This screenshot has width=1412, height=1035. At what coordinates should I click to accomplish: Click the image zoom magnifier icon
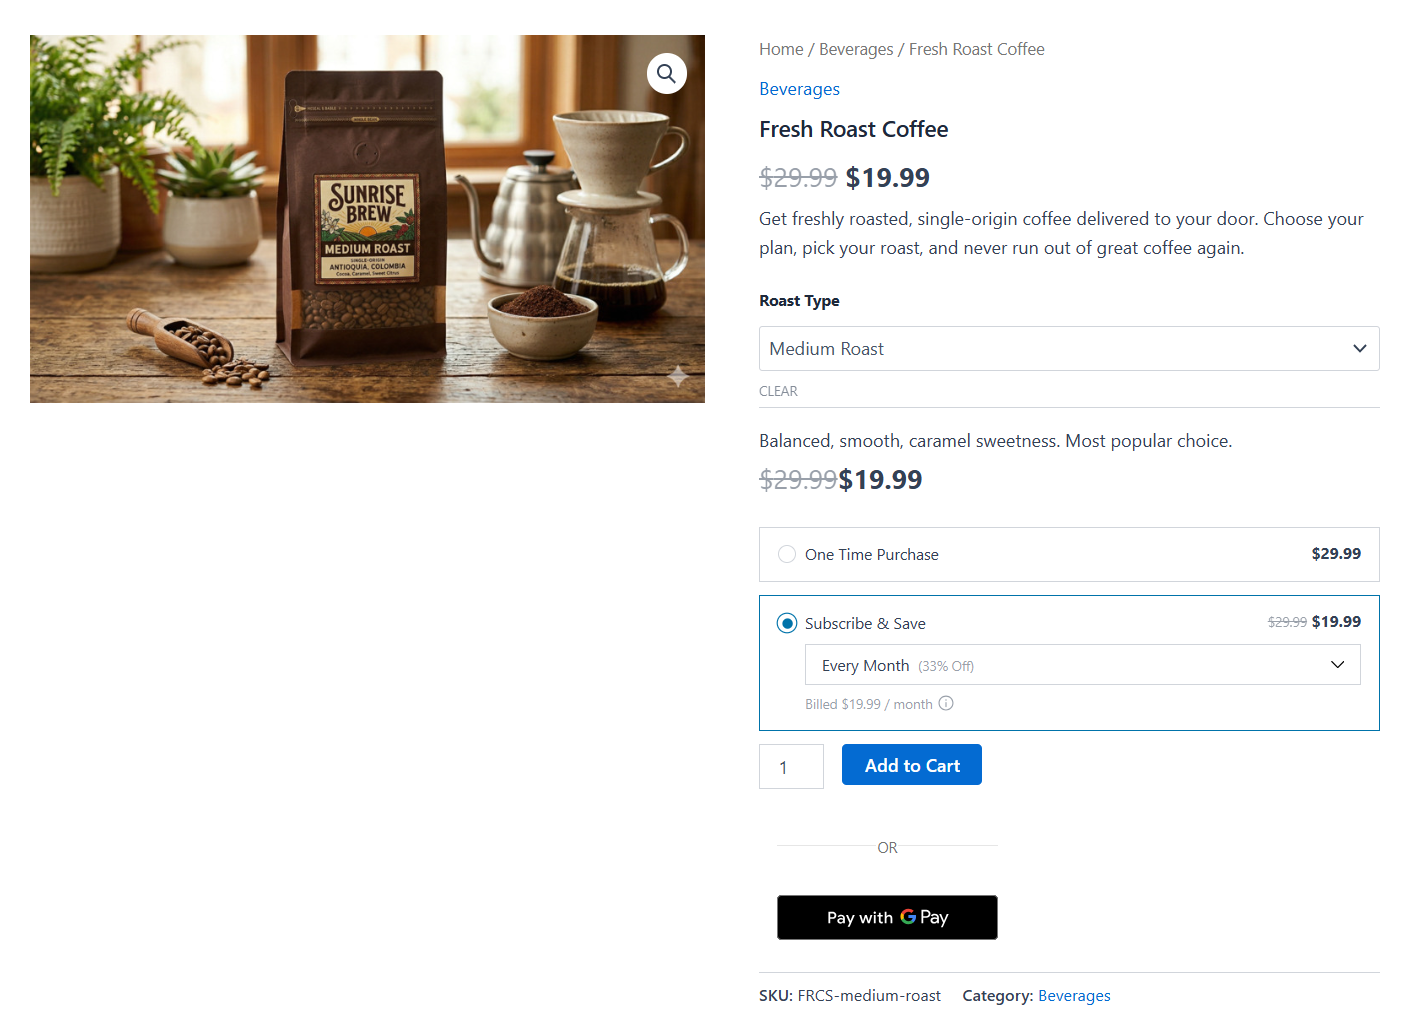[666, 73]
